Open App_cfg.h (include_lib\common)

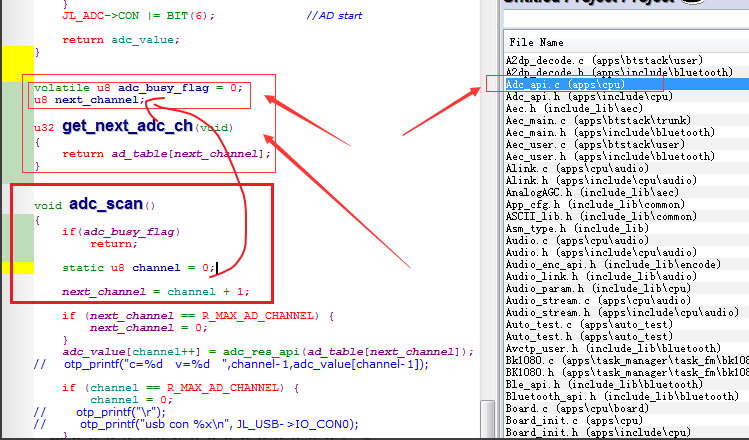(x=595, y=204)
